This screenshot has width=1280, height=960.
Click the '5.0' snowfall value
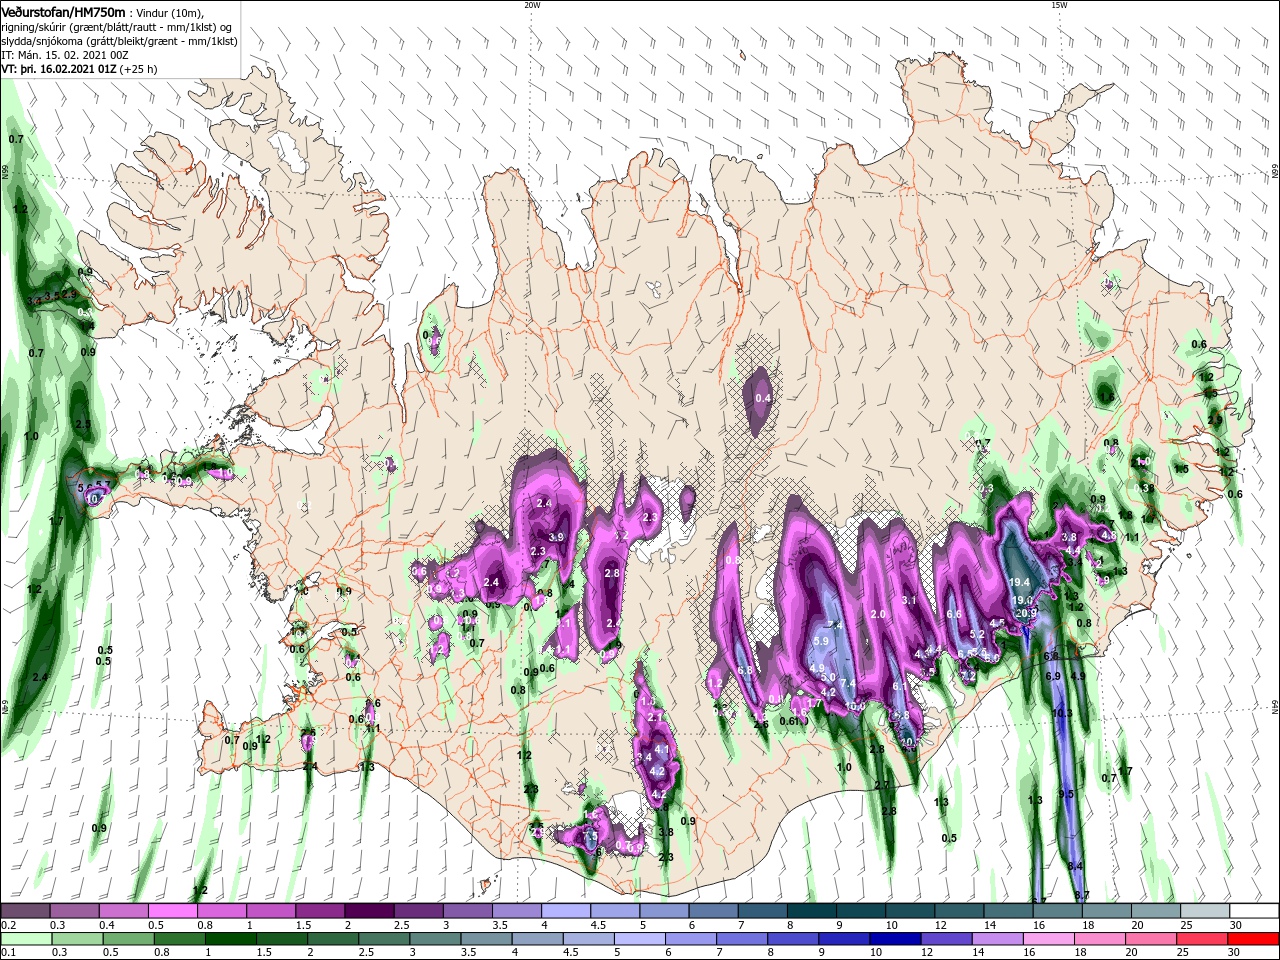[827, 677]
